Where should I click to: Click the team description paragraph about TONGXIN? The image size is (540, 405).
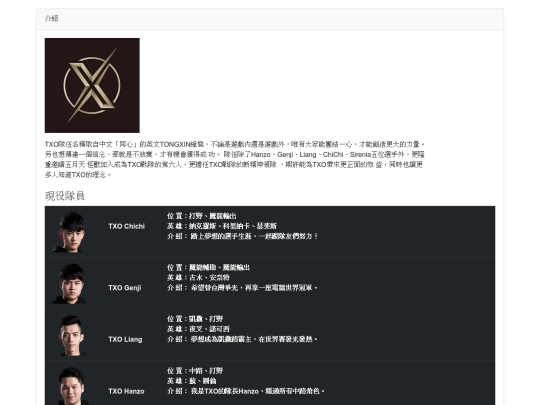click(235, 159)
